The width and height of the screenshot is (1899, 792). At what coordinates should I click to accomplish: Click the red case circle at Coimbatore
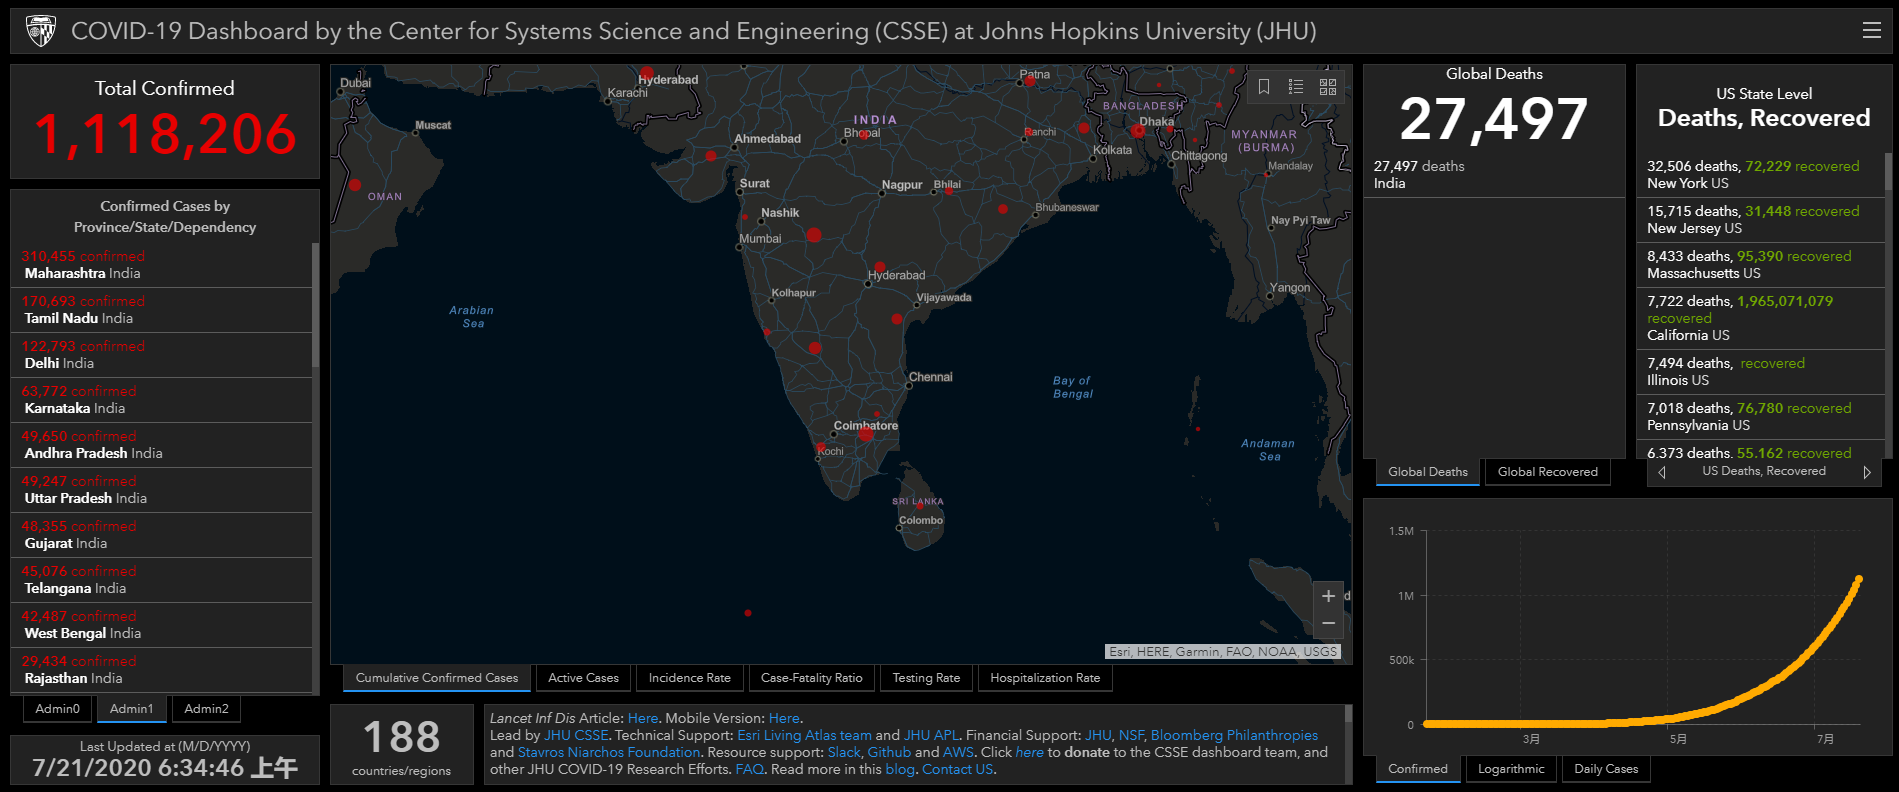pos(866,434)
